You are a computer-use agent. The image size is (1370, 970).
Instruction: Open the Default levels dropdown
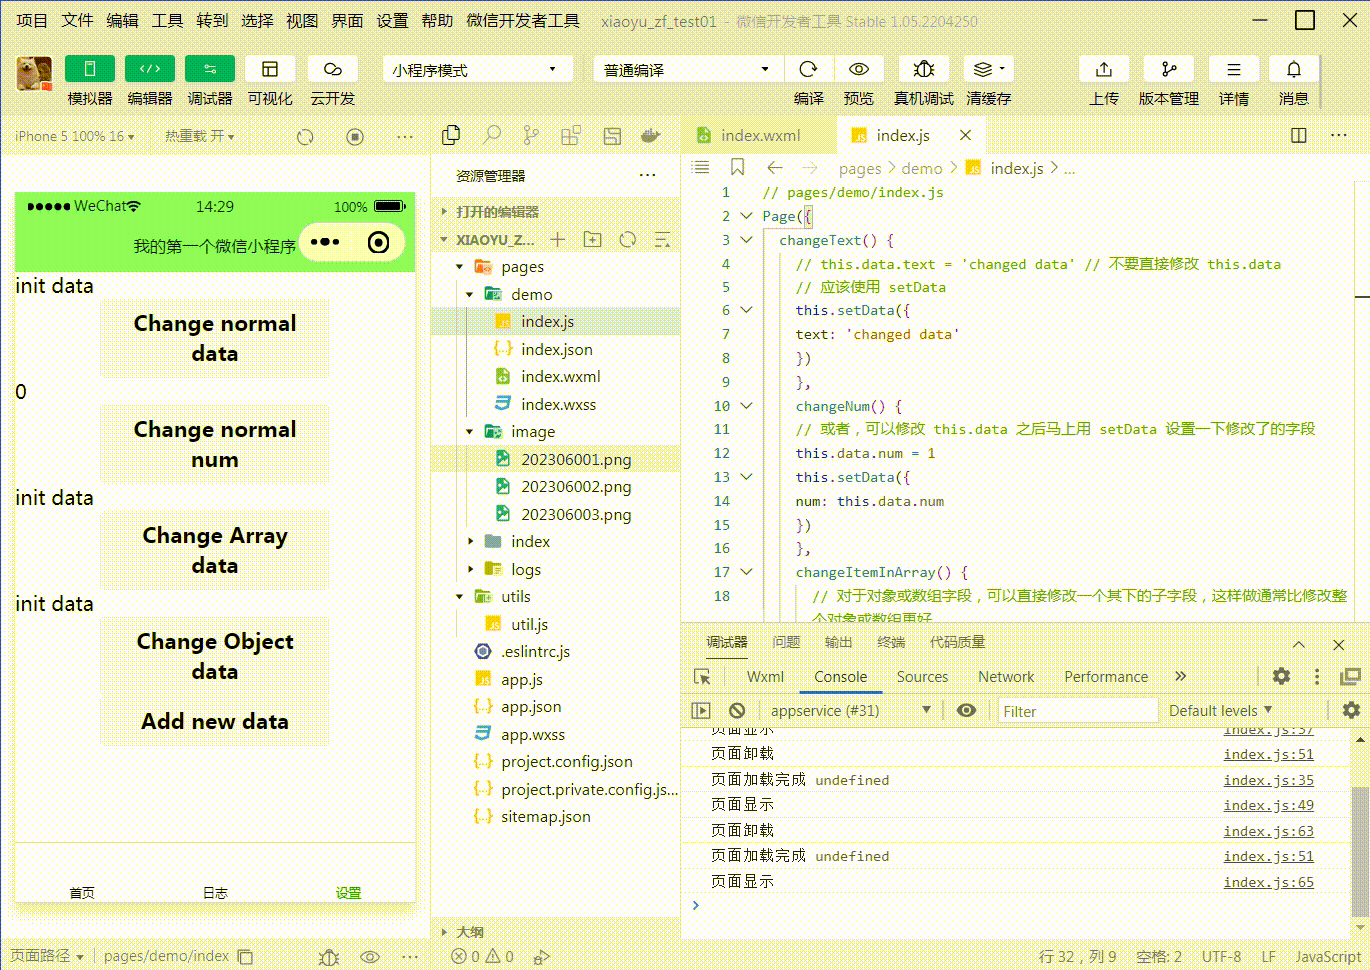pos(1220,710)
